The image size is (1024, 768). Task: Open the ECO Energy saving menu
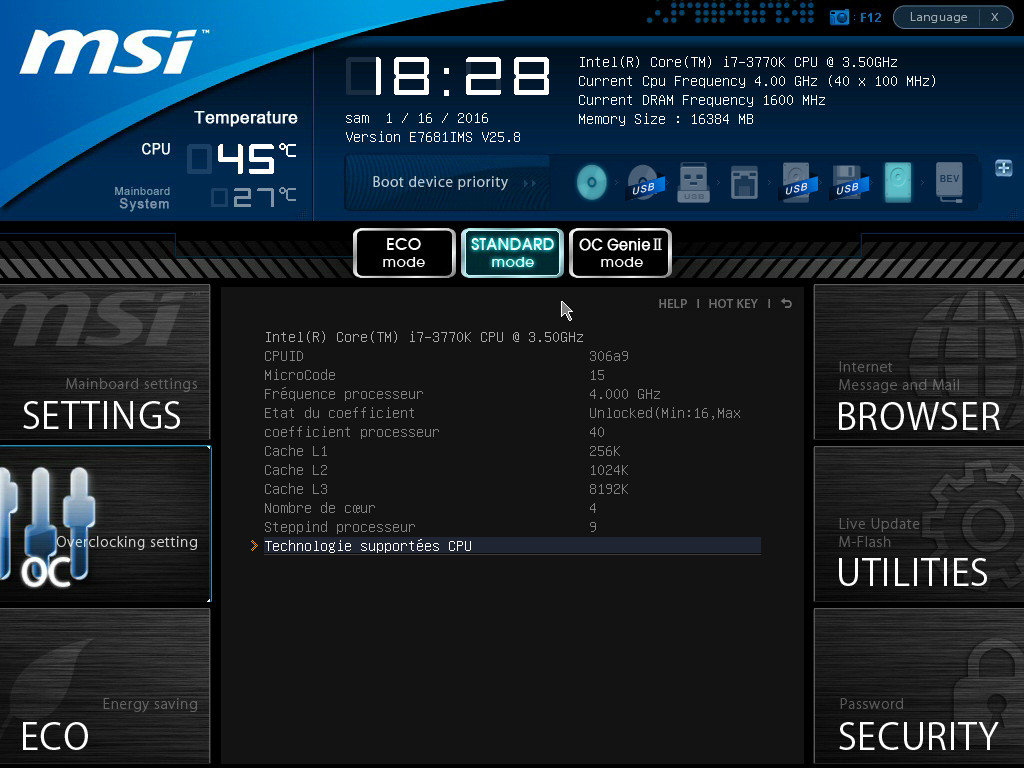click(x=104, y=686)
